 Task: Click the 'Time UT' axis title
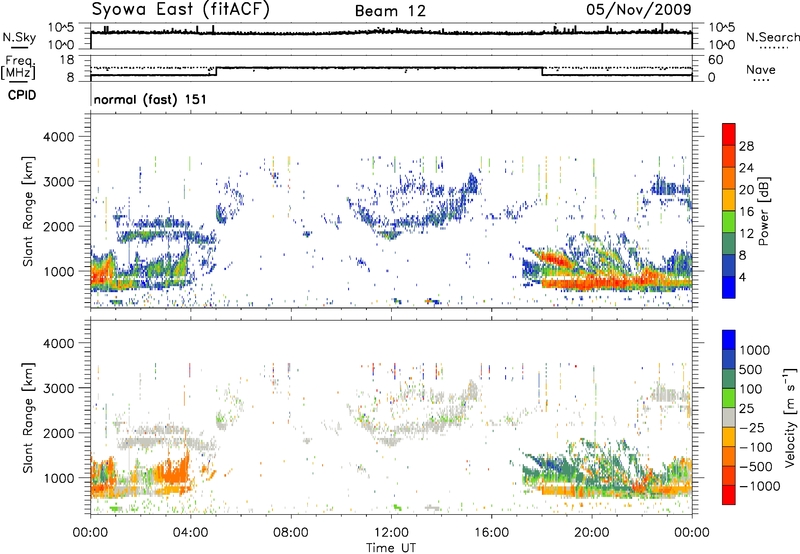point(391,547)
